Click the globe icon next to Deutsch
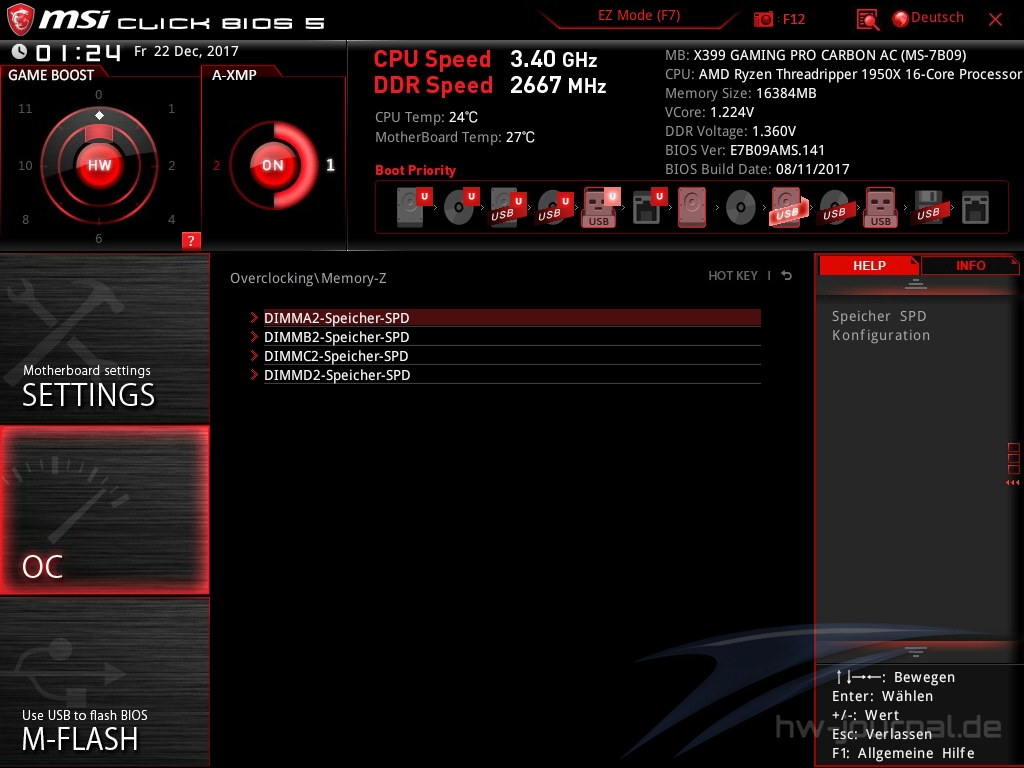The image size is (1024, 768). (900, 19)
